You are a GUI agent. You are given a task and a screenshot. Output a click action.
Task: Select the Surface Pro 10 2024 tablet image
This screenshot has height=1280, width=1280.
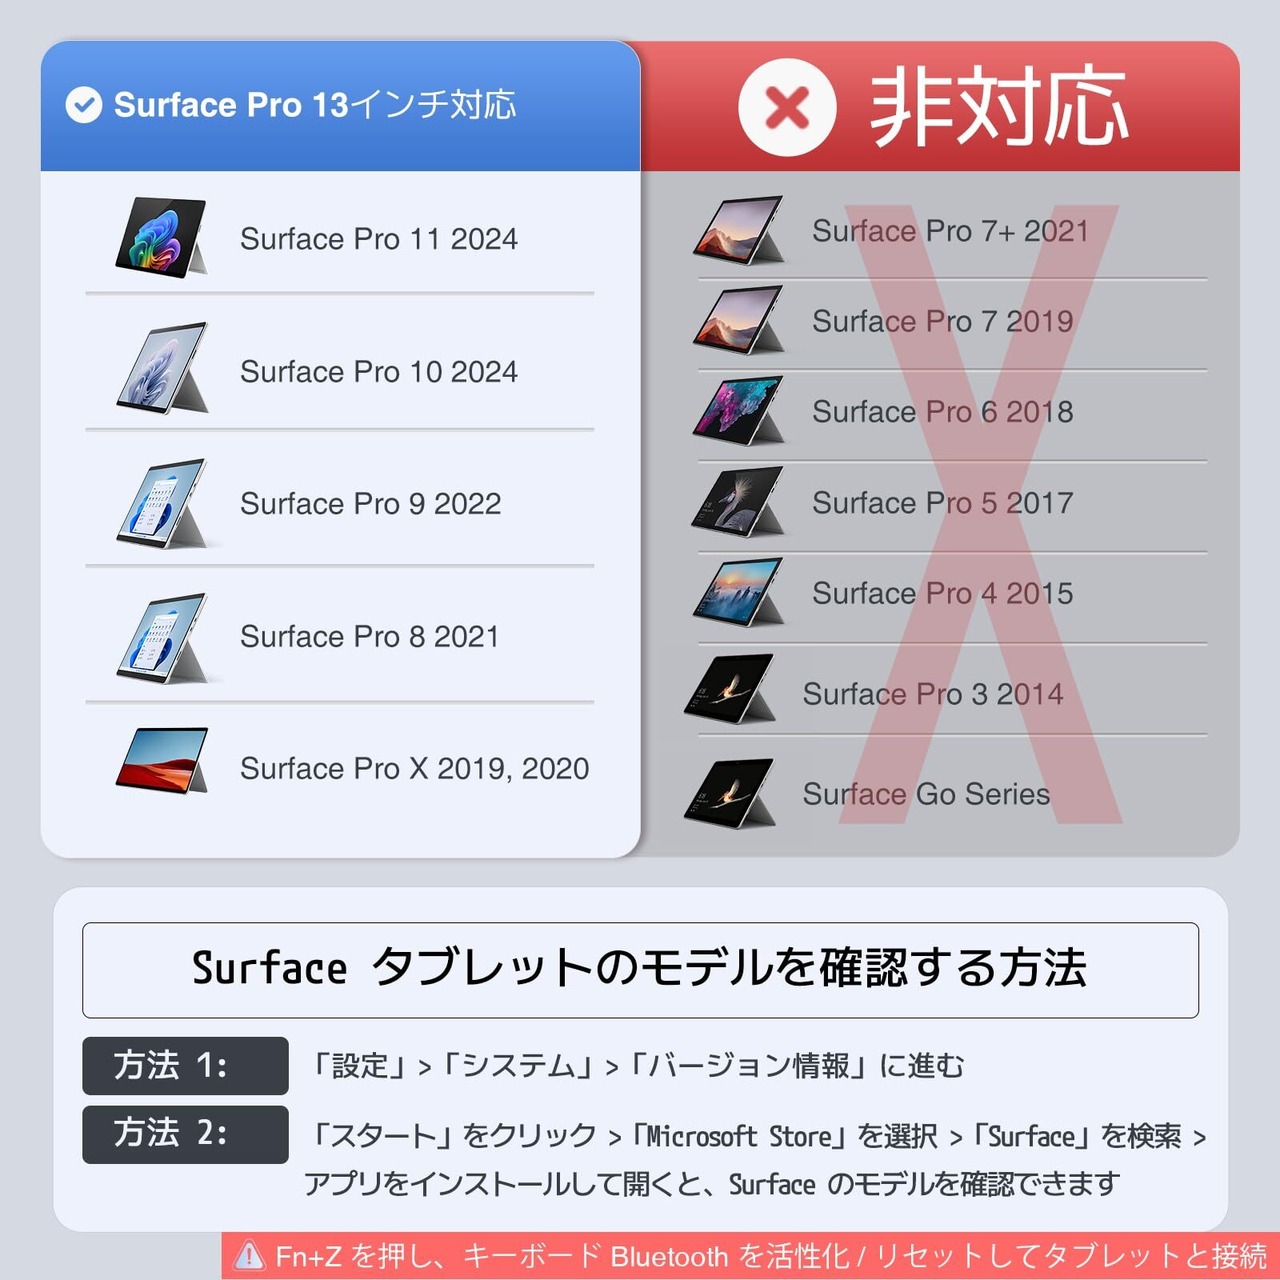pos(162,368)
